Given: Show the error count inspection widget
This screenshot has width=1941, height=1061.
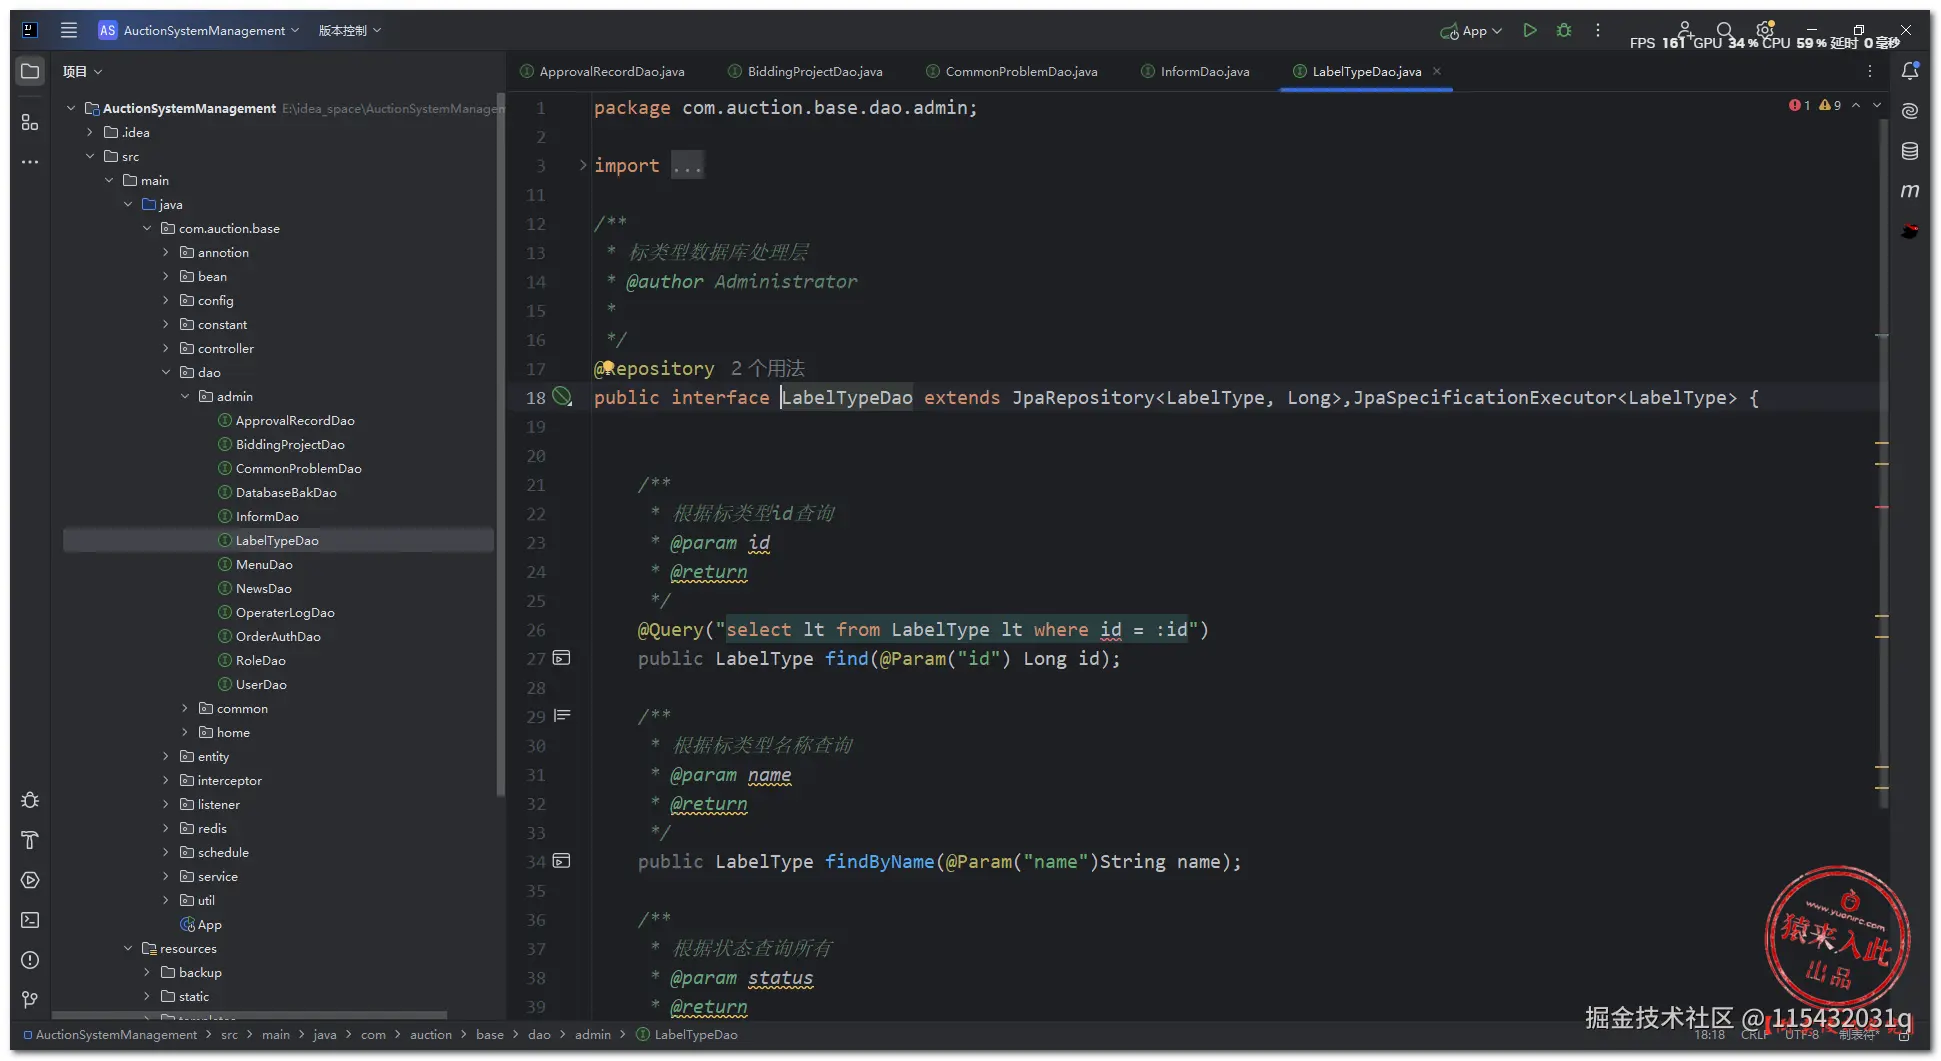Looking at the screenshot, I should tap(1799, 105).
